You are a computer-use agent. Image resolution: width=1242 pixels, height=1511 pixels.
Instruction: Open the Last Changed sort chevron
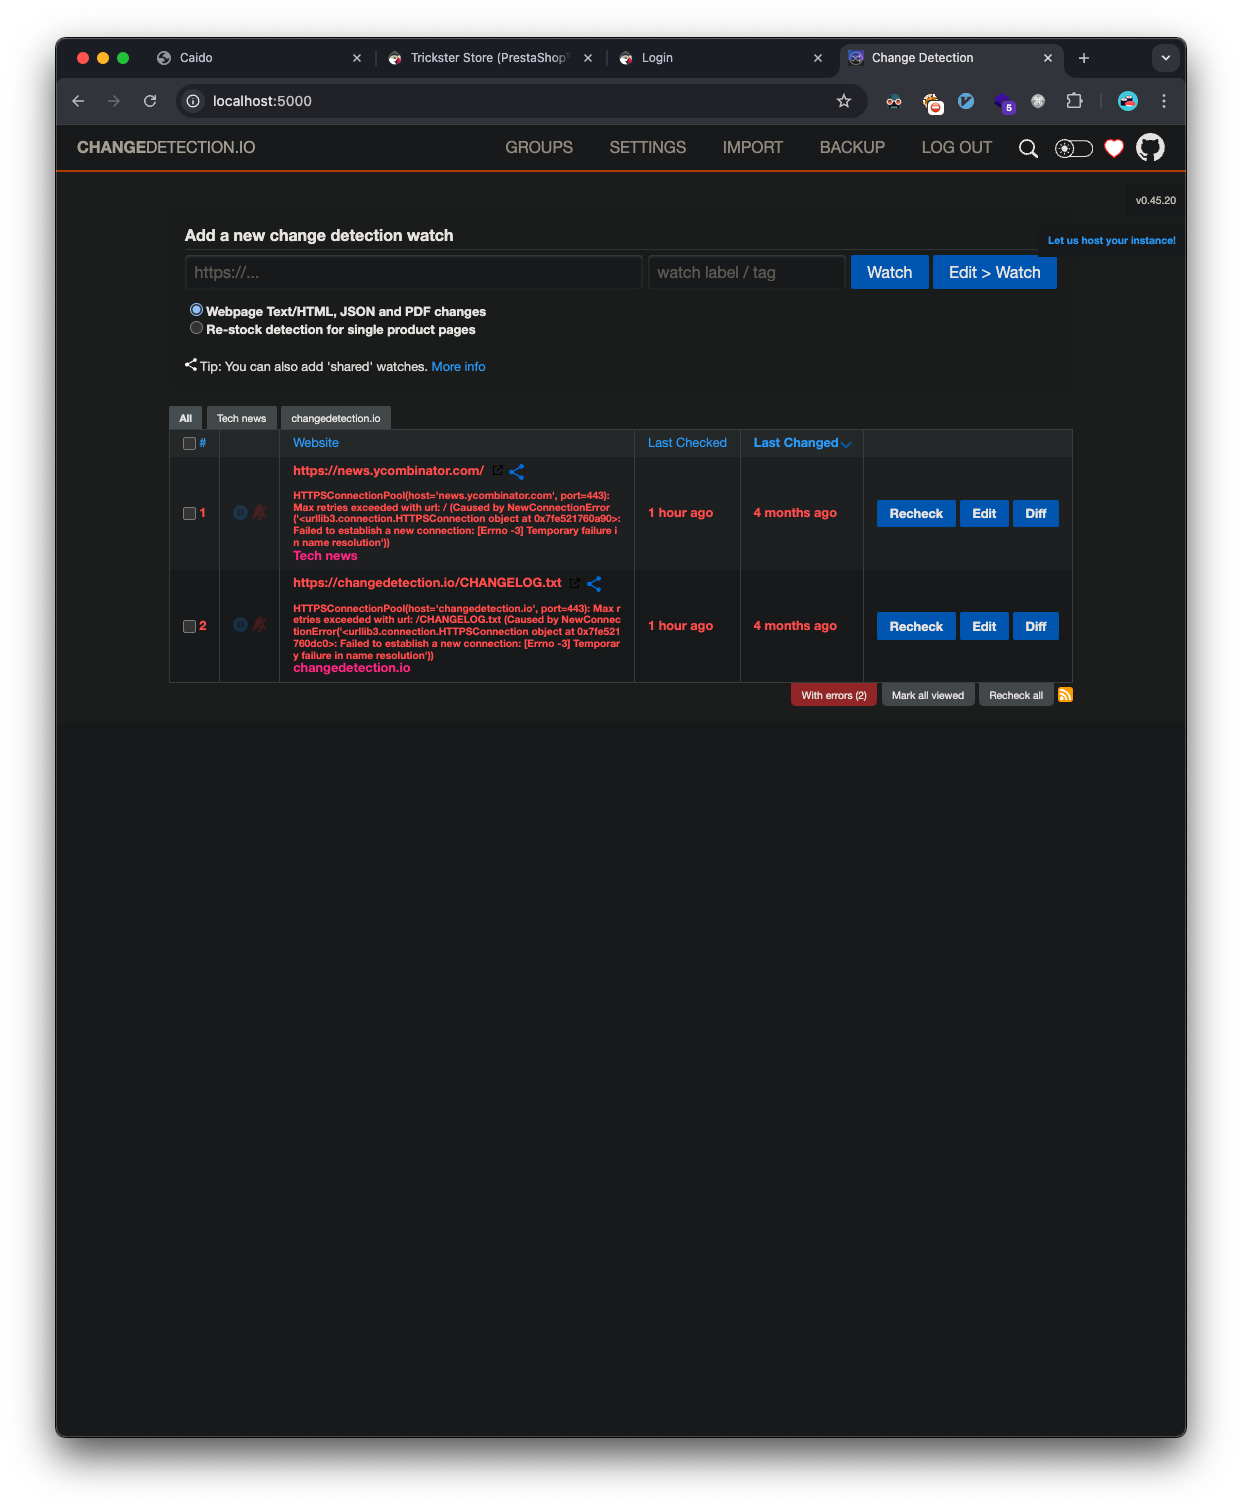846,444
